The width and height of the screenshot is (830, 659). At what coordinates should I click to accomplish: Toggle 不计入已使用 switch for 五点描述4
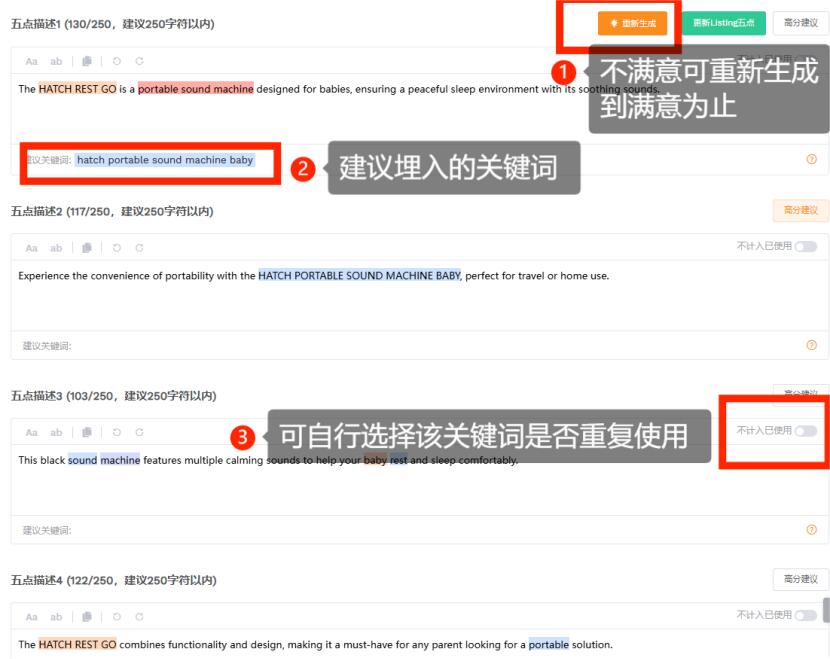point(806,615)
